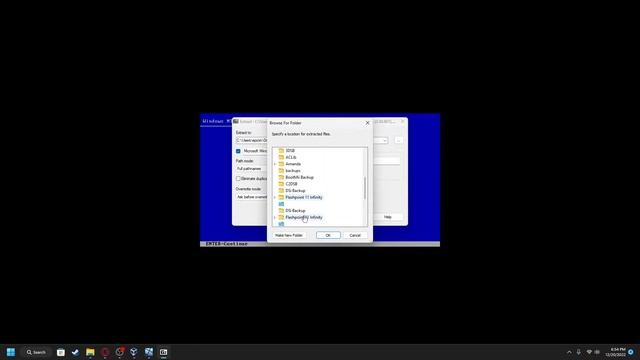The image size is (640, 360).
Task: Click the Make New Folder button
Action: (x=289, y=236)
